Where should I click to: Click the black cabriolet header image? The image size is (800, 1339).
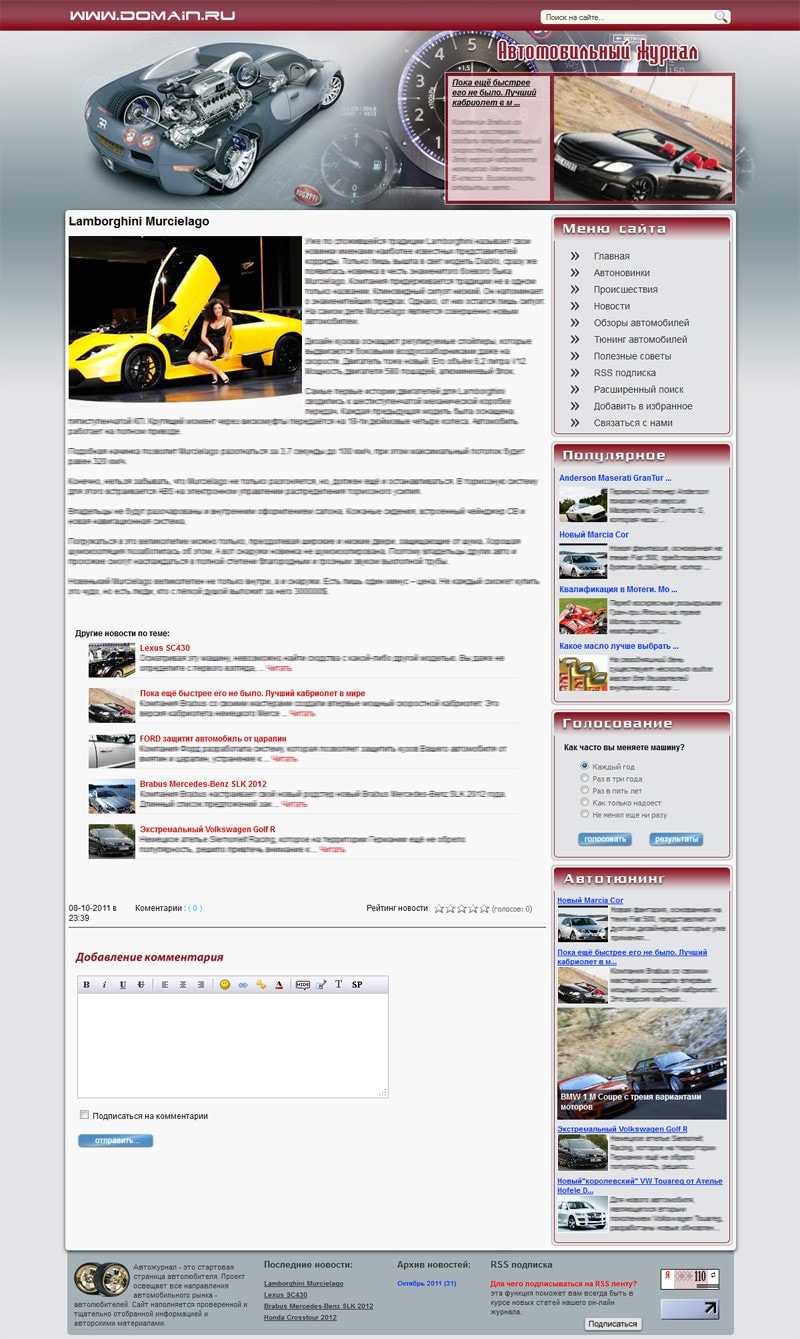click(x=643, y=138)
